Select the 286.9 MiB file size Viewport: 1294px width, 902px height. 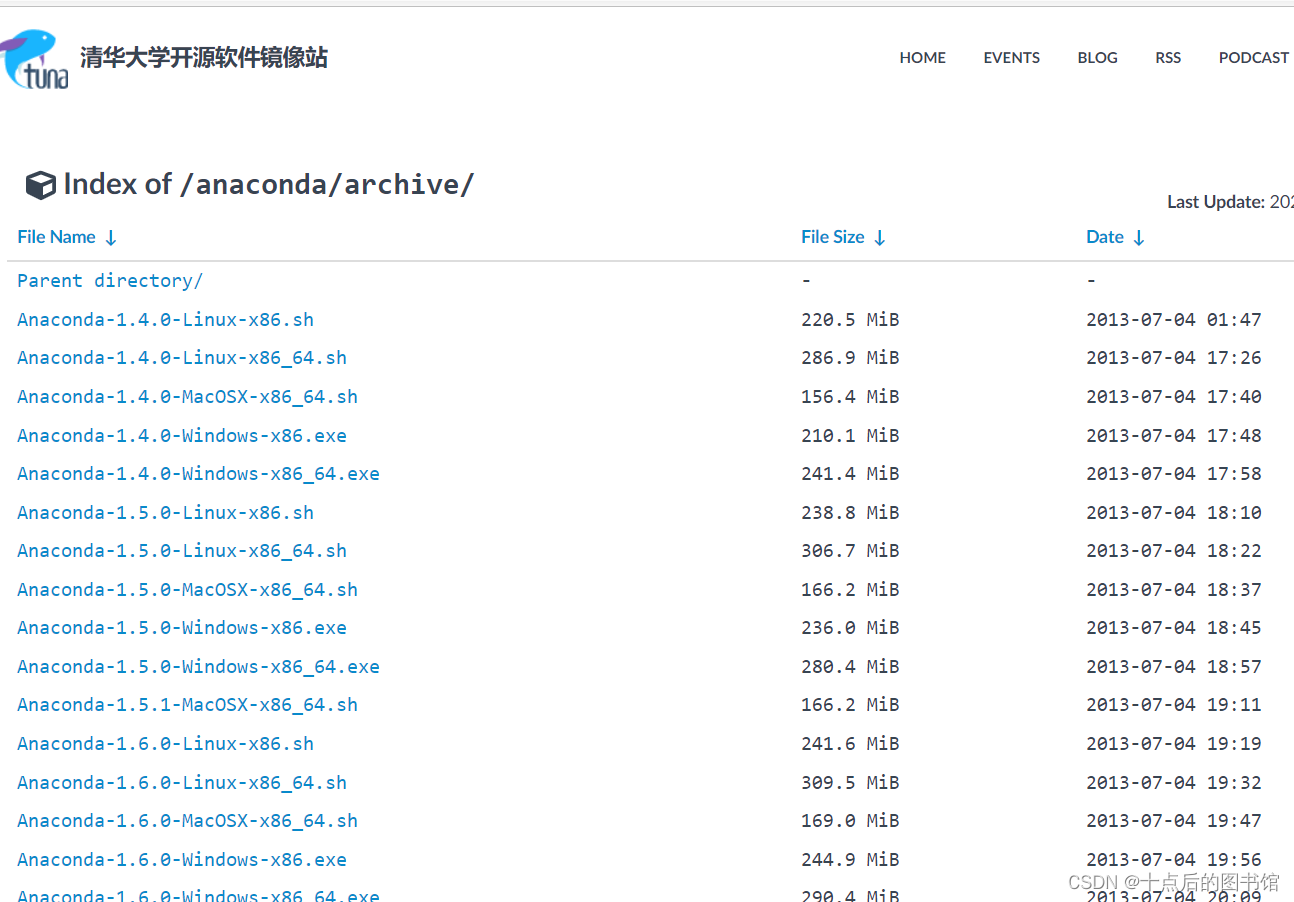850,358
